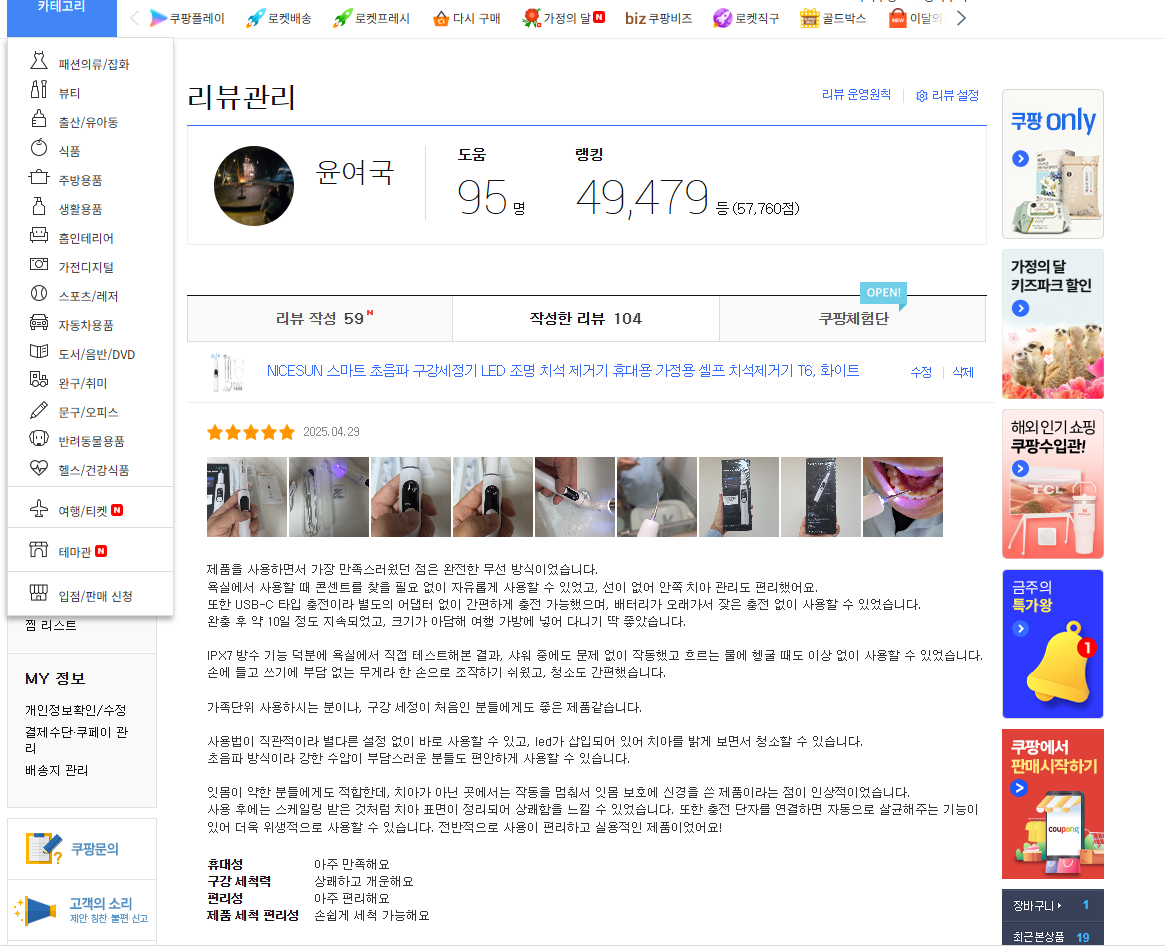Select the 생활용품 bottle icon
This screenshot has height=946, width=1165.
39,206
